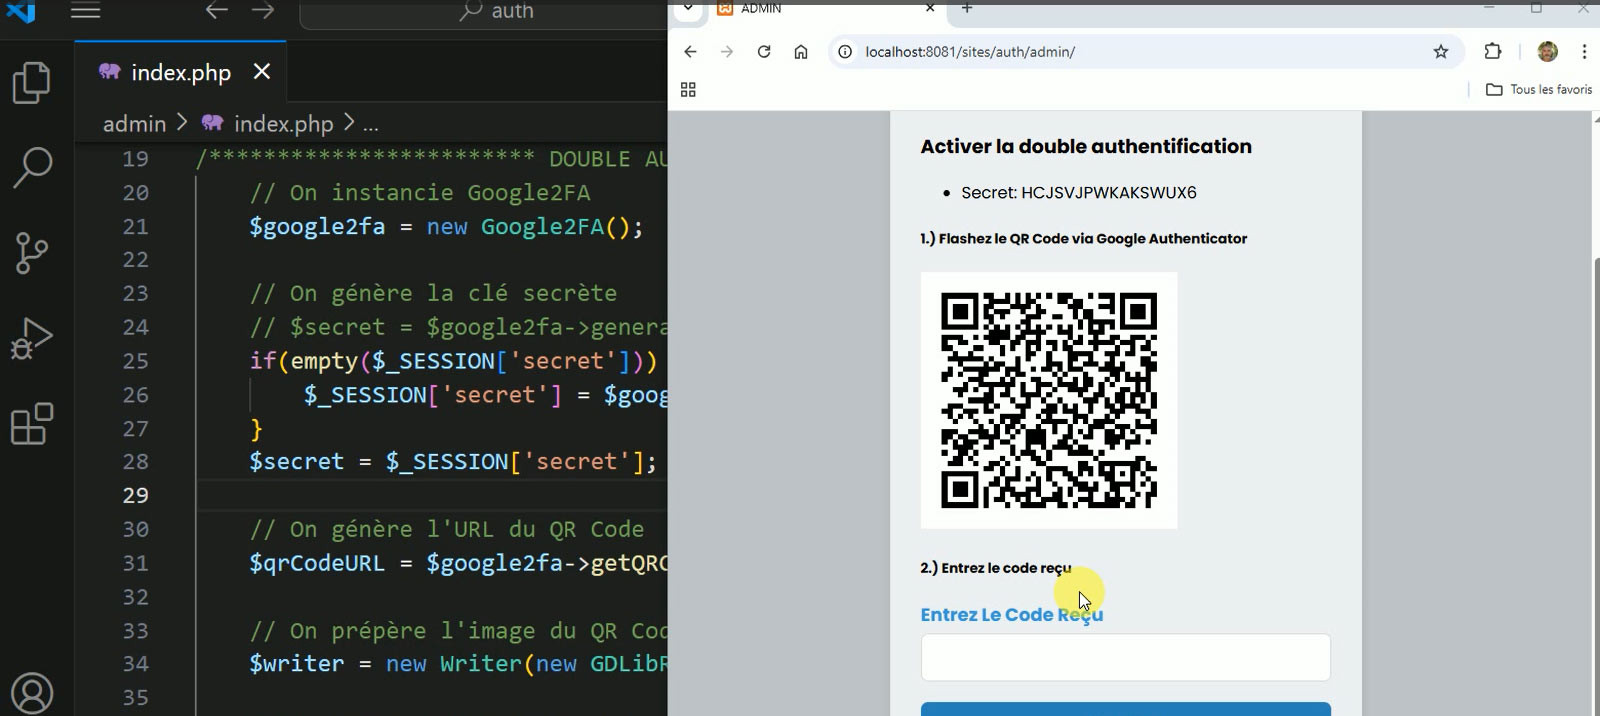1600x716 pixels.
Task: Click the '2.) Entrez le code reçu' step text
Action: tap(996, 568)
